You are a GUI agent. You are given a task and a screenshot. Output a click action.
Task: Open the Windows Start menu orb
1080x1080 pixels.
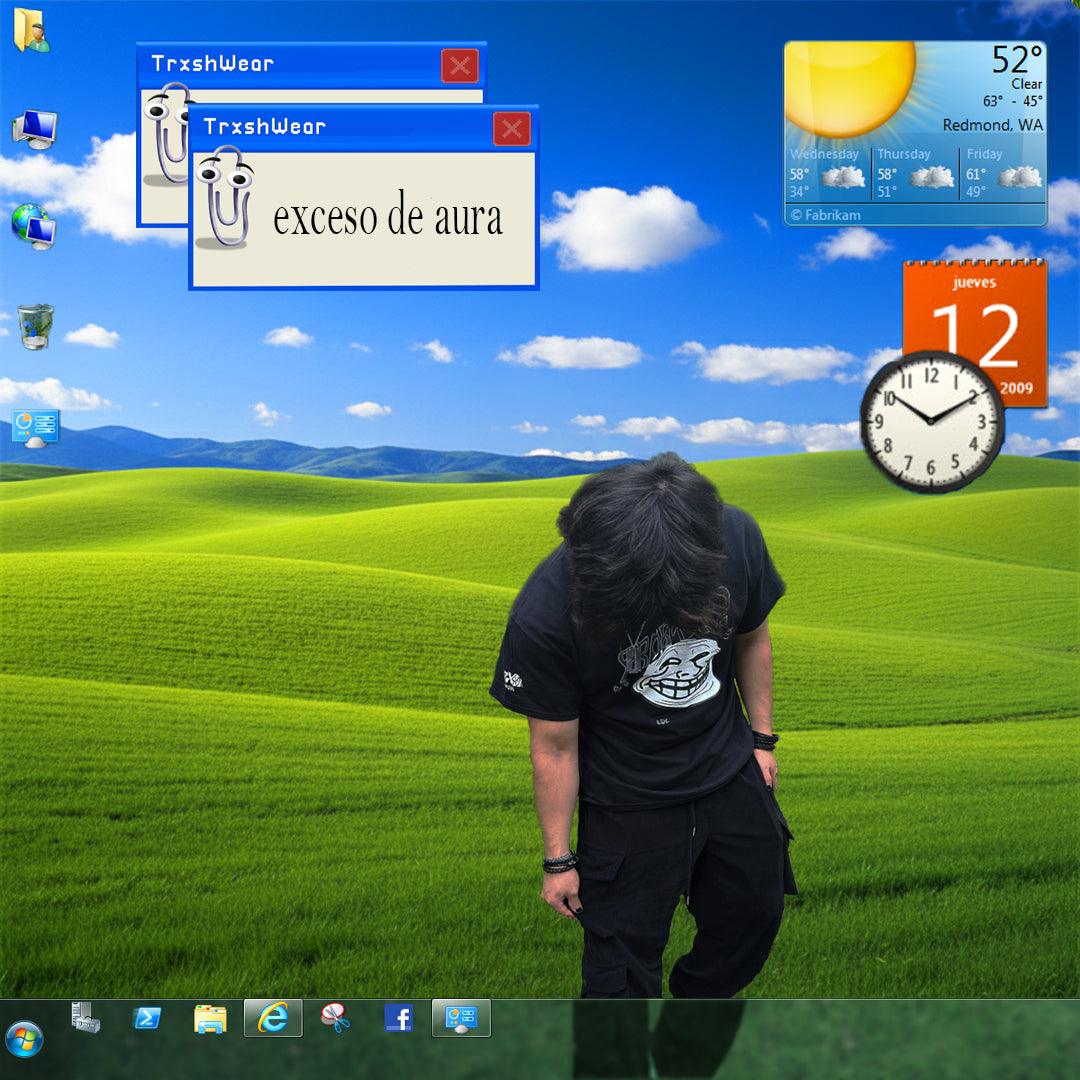coord(24,1040)
